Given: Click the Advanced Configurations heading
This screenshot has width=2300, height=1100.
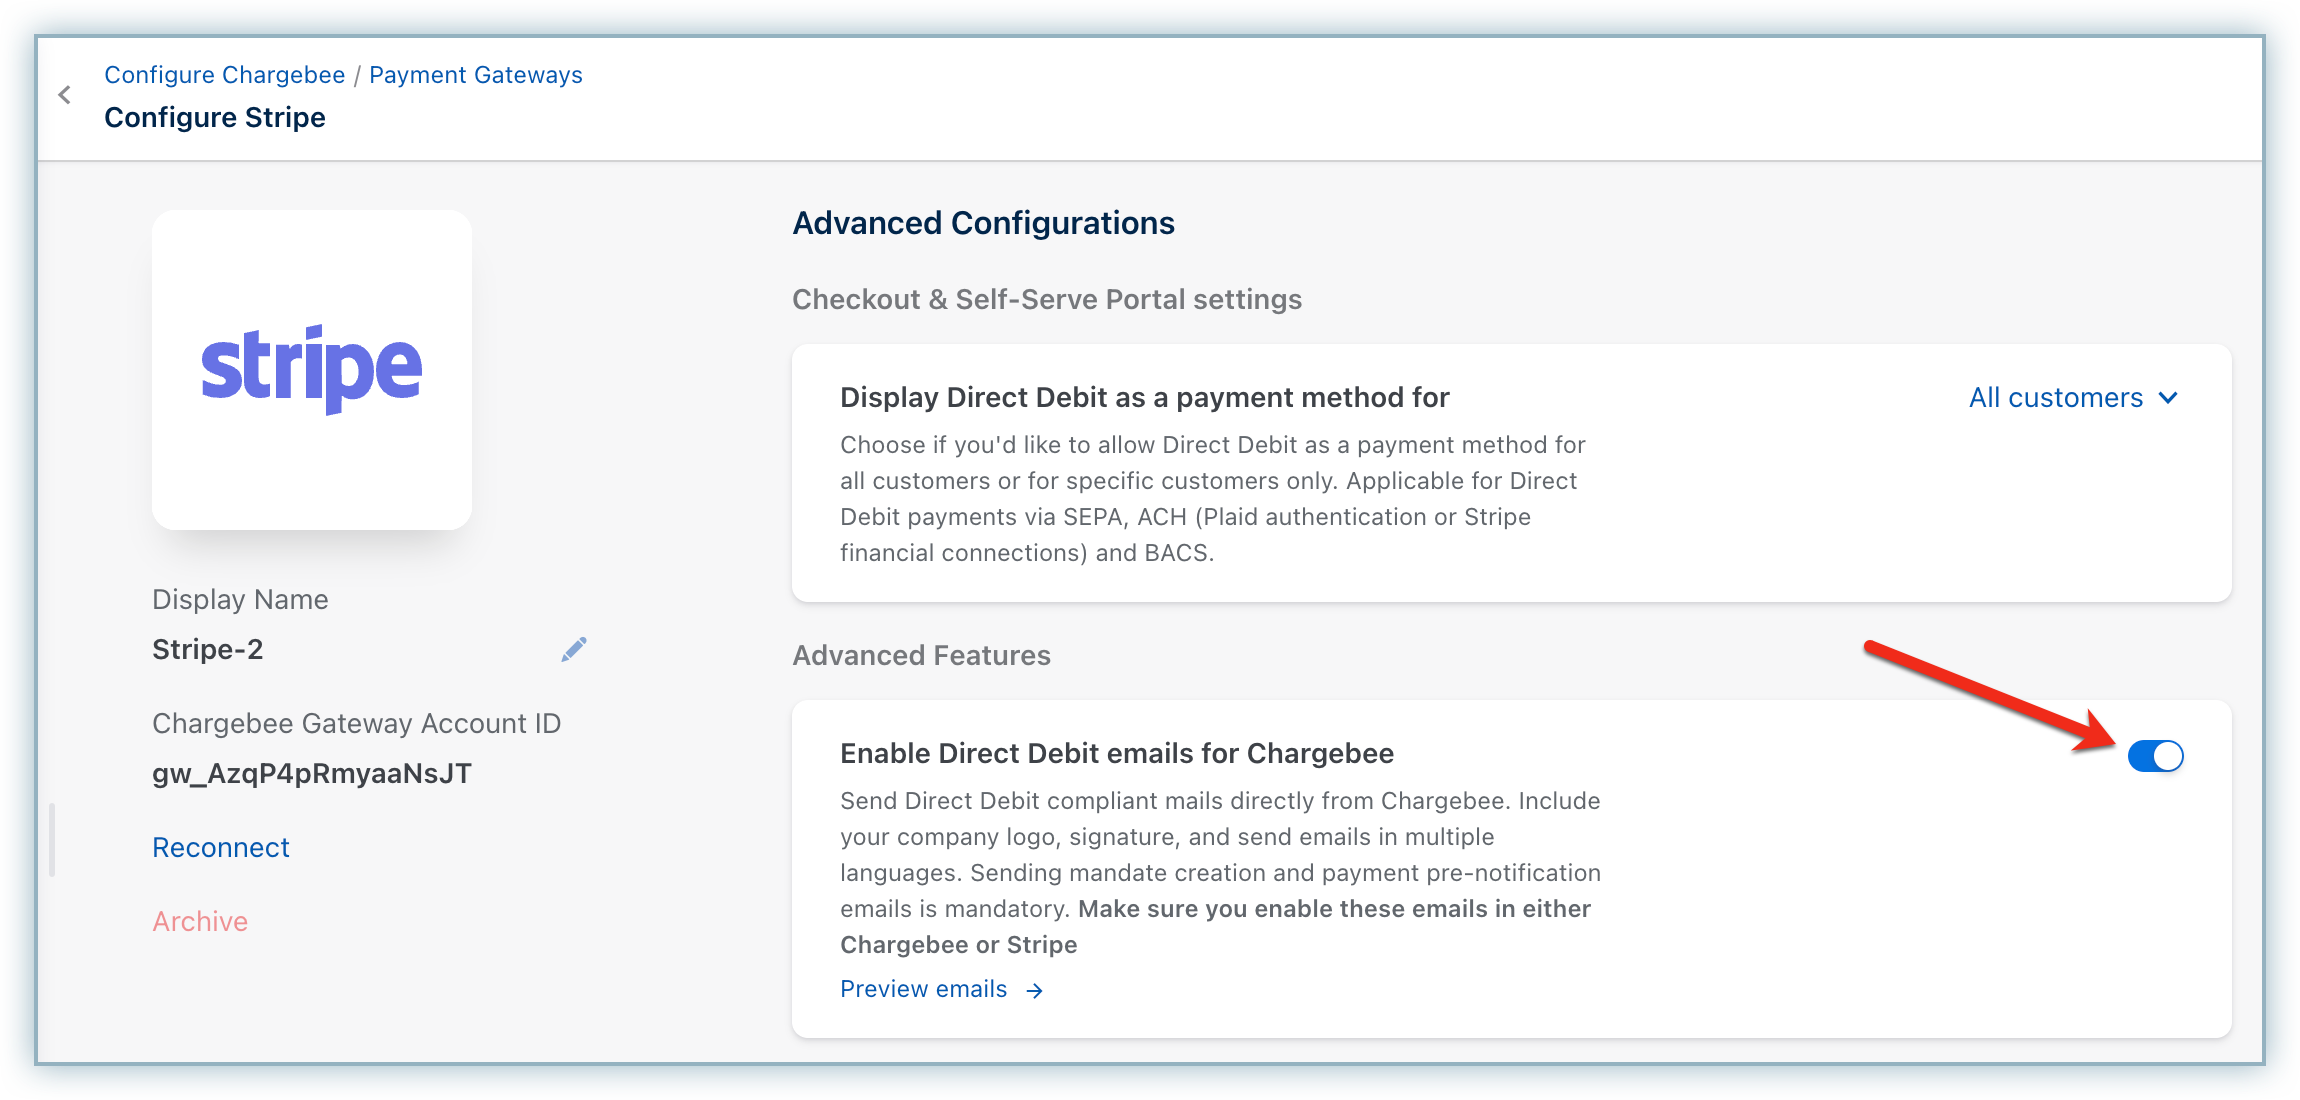Looking at the screenshot, I should click(983, 223).
